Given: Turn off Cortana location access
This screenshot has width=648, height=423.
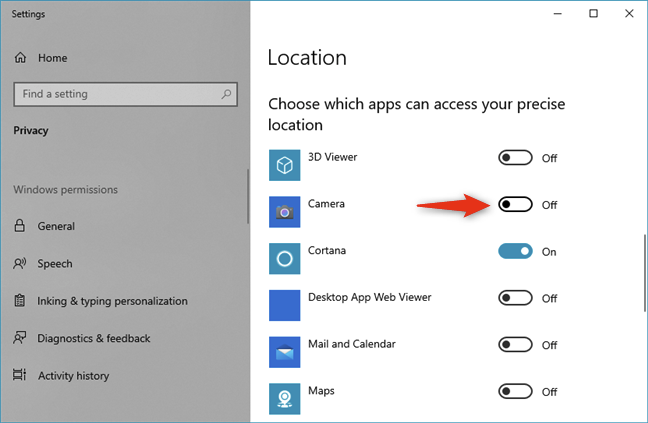Looking at the screenshot, I should (515, 251).
